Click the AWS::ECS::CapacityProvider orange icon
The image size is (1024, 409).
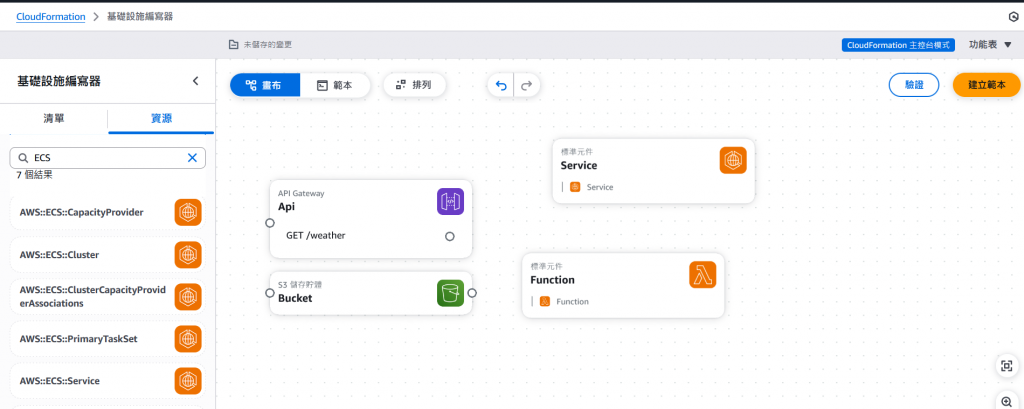click(x=188, y=212)
